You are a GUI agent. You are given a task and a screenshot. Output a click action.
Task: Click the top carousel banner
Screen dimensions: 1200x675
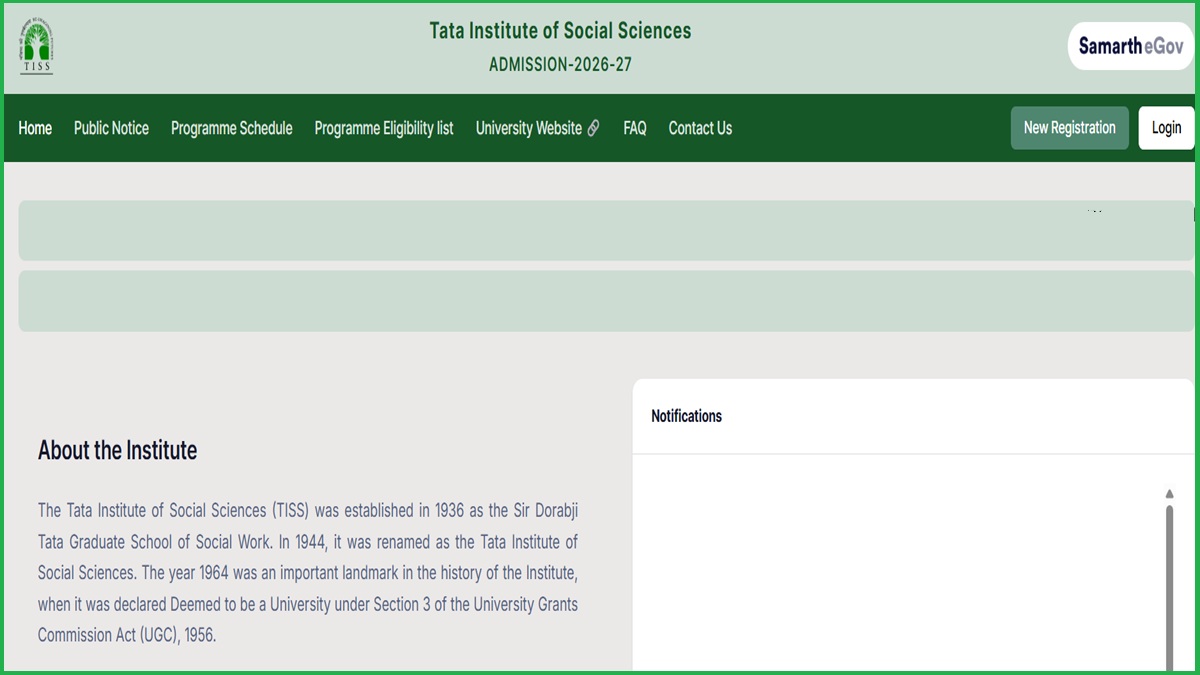(x=600, y=230)
